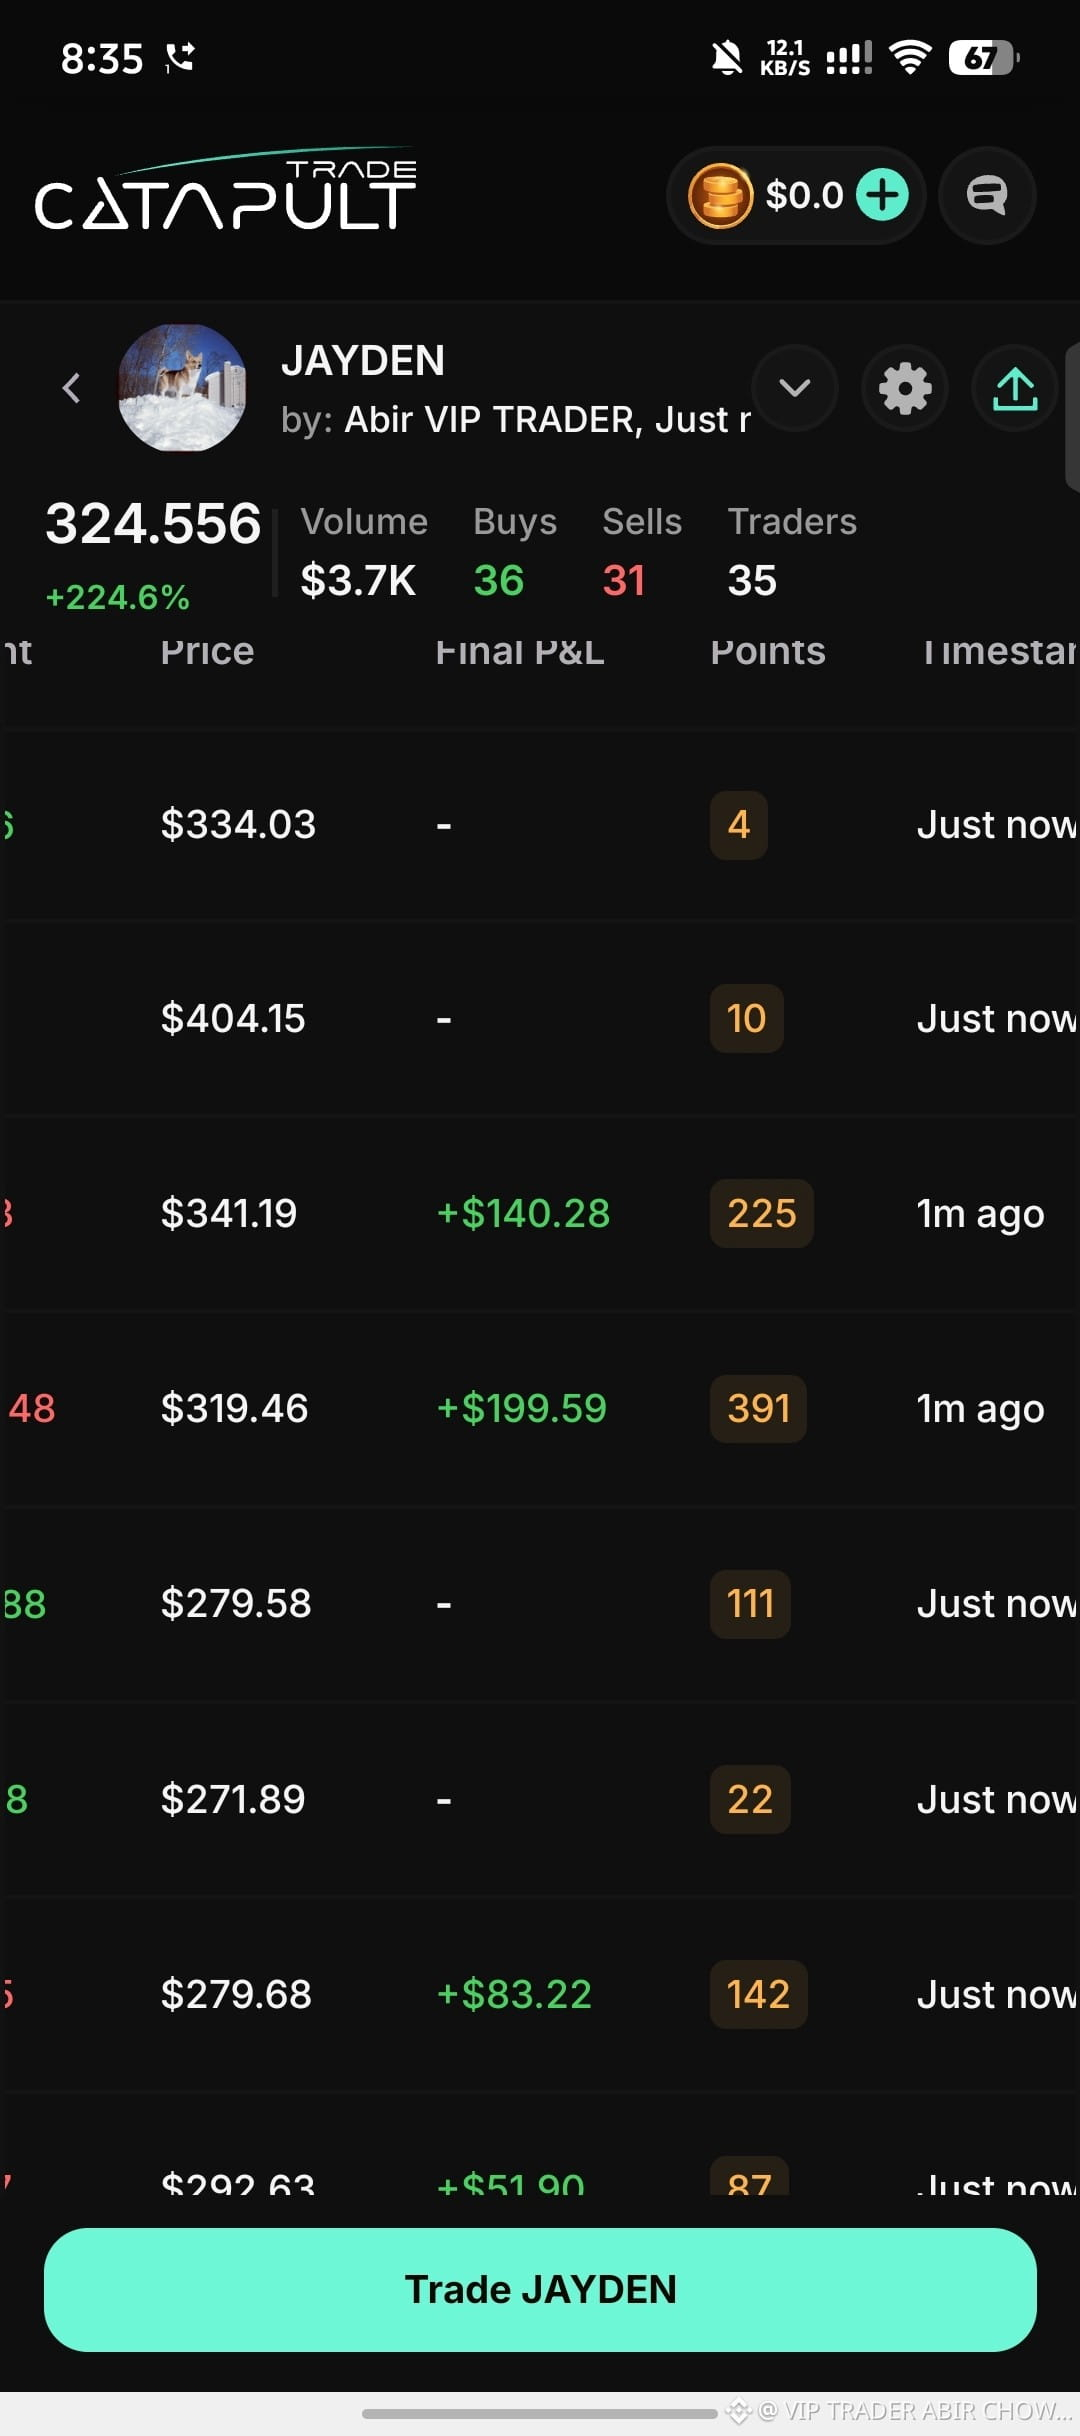
Task: Open the chat bubble icon
Action: (987, 195)
